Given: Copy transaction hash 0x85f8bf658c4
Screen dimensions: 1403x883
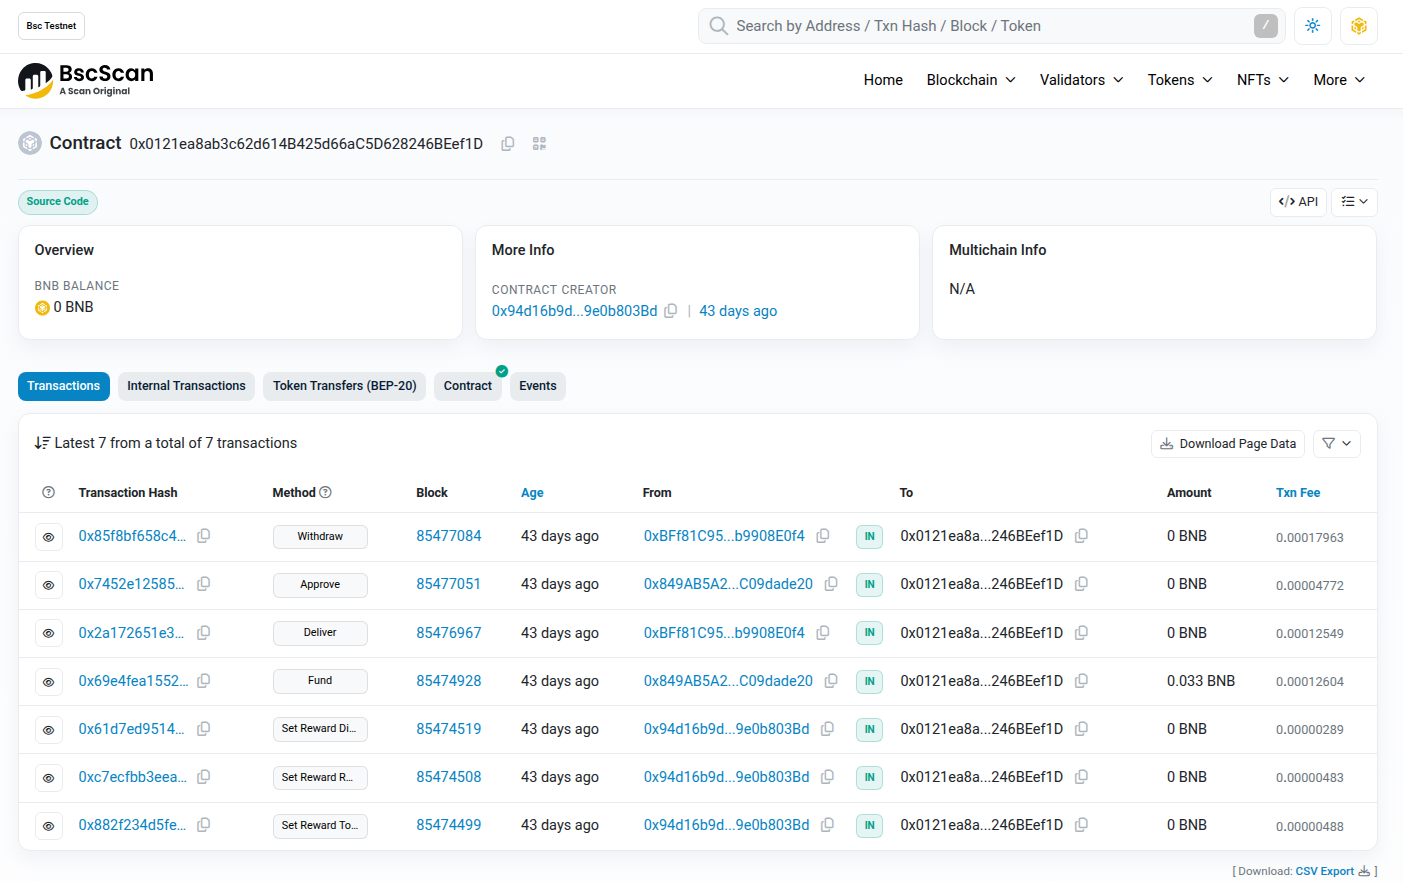Looking at the screenshot, I should [x=204, y=536].
